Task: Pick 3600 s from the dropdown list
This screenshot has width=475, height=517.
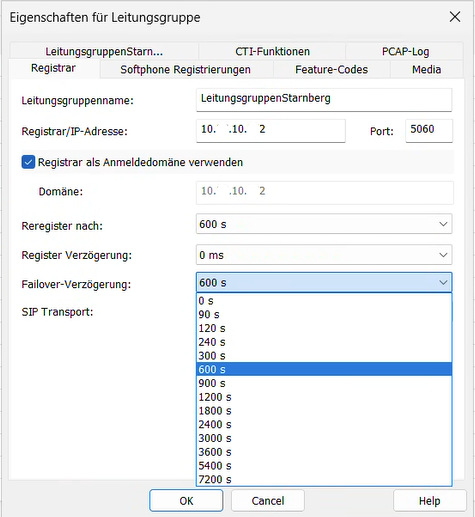Action: pos(324,452)
